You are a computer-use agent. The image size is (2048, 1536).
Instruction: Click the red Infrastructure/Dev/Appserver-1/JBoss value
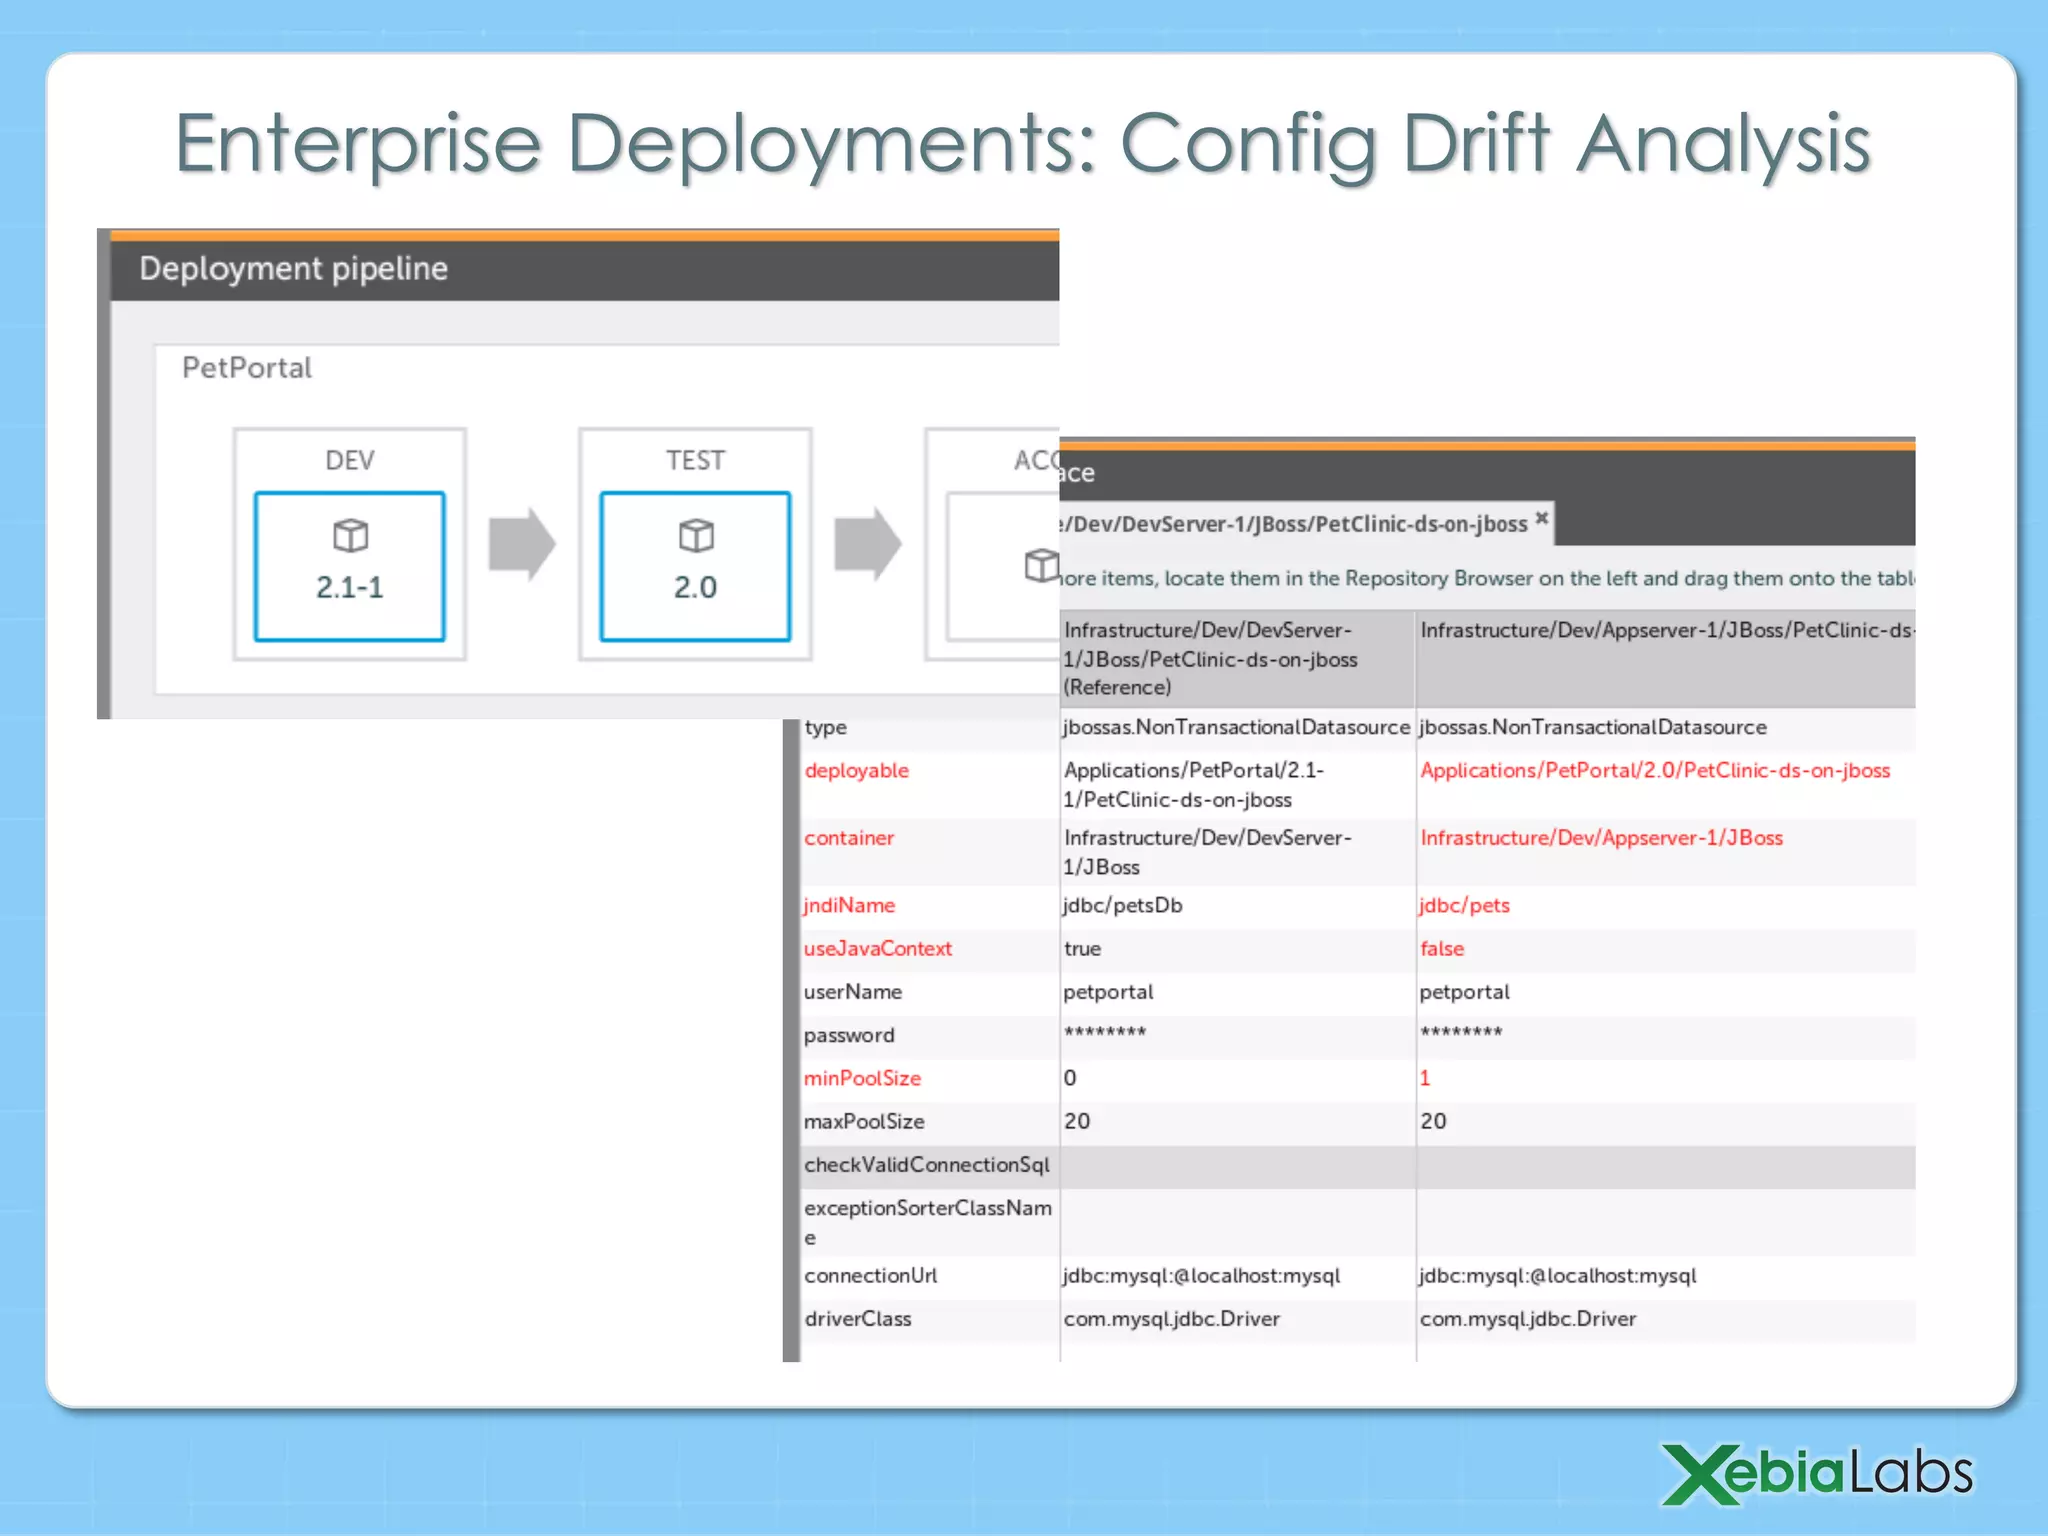tap(1602, 838)
